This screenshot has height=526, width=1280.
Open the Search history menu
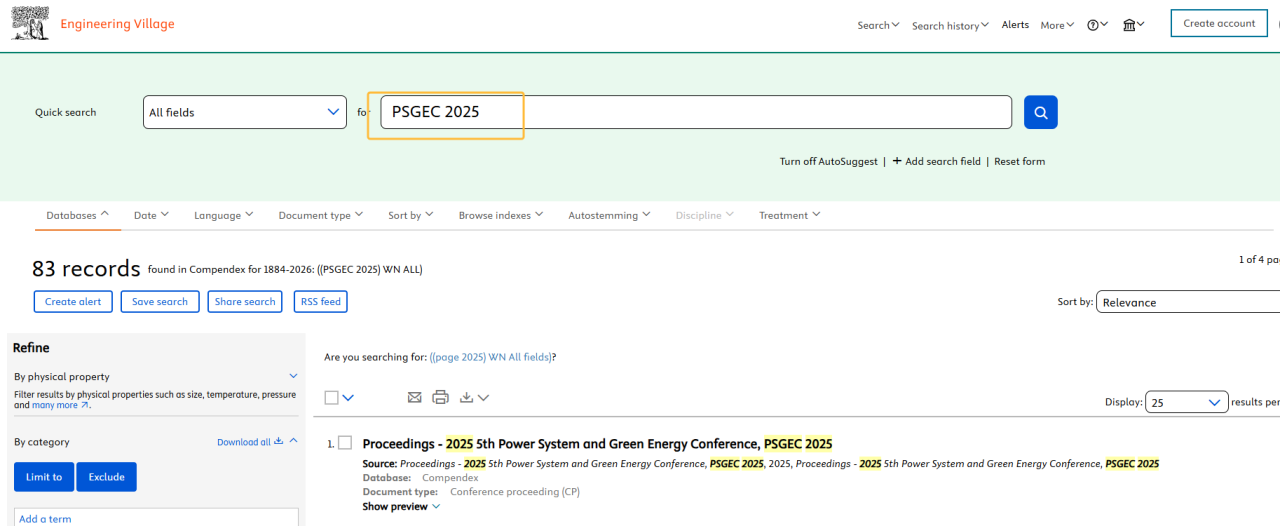click(950, 25)
